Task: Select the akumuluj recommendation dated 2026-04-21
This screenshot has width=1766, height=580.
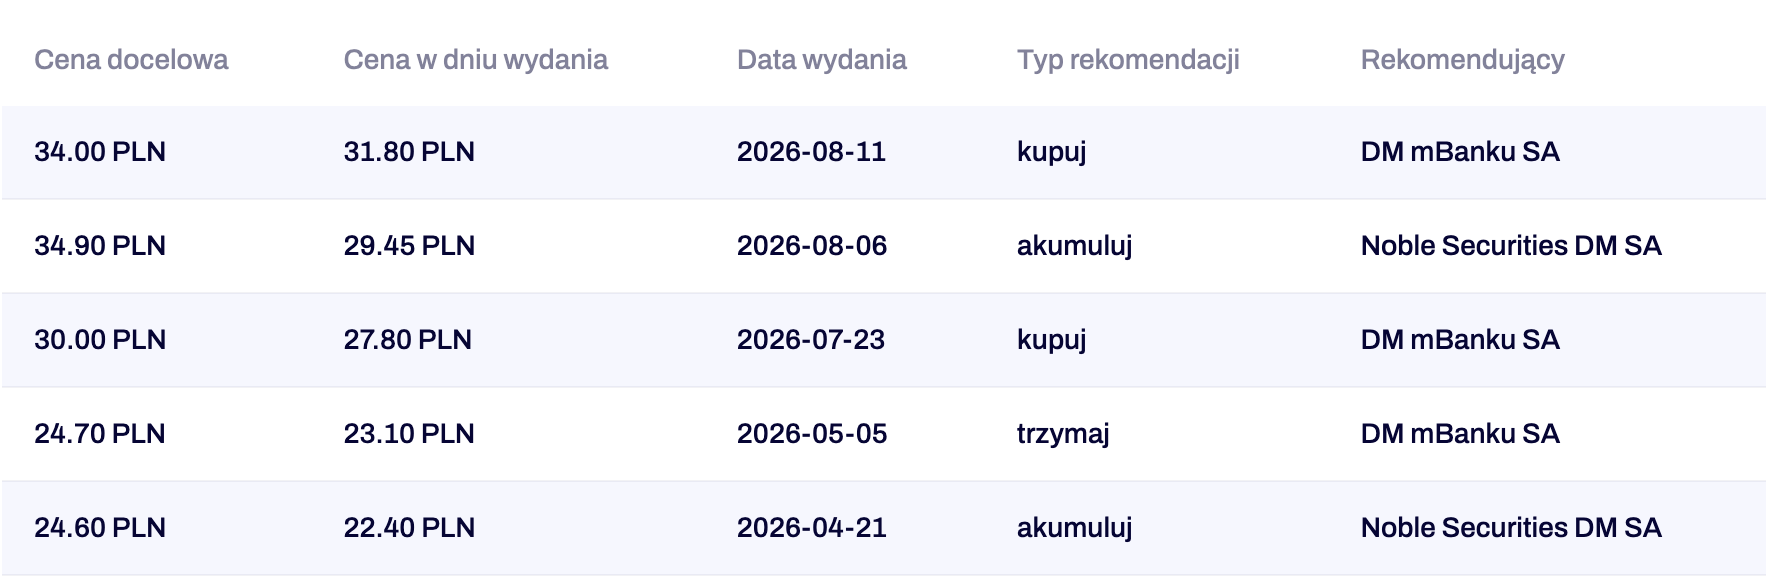Action: pos(1074,528)
